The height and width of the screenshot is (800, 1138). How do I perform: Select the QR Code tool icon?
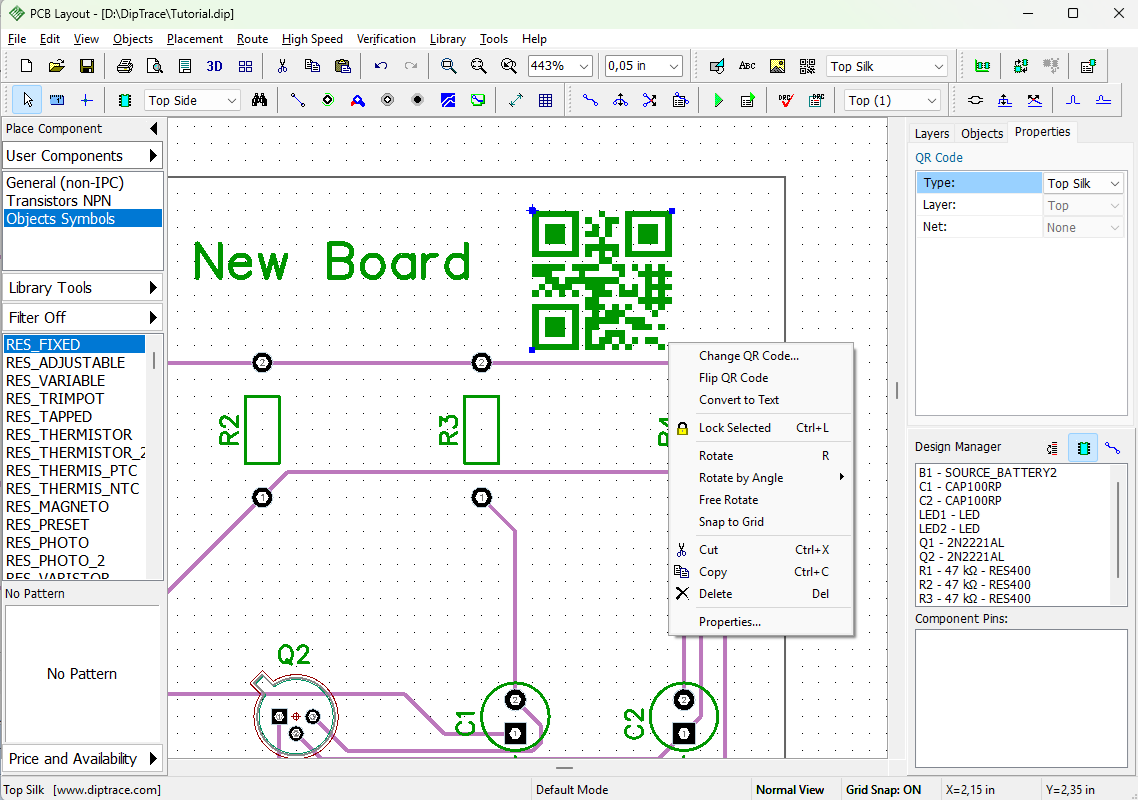[x=807, y=66]
